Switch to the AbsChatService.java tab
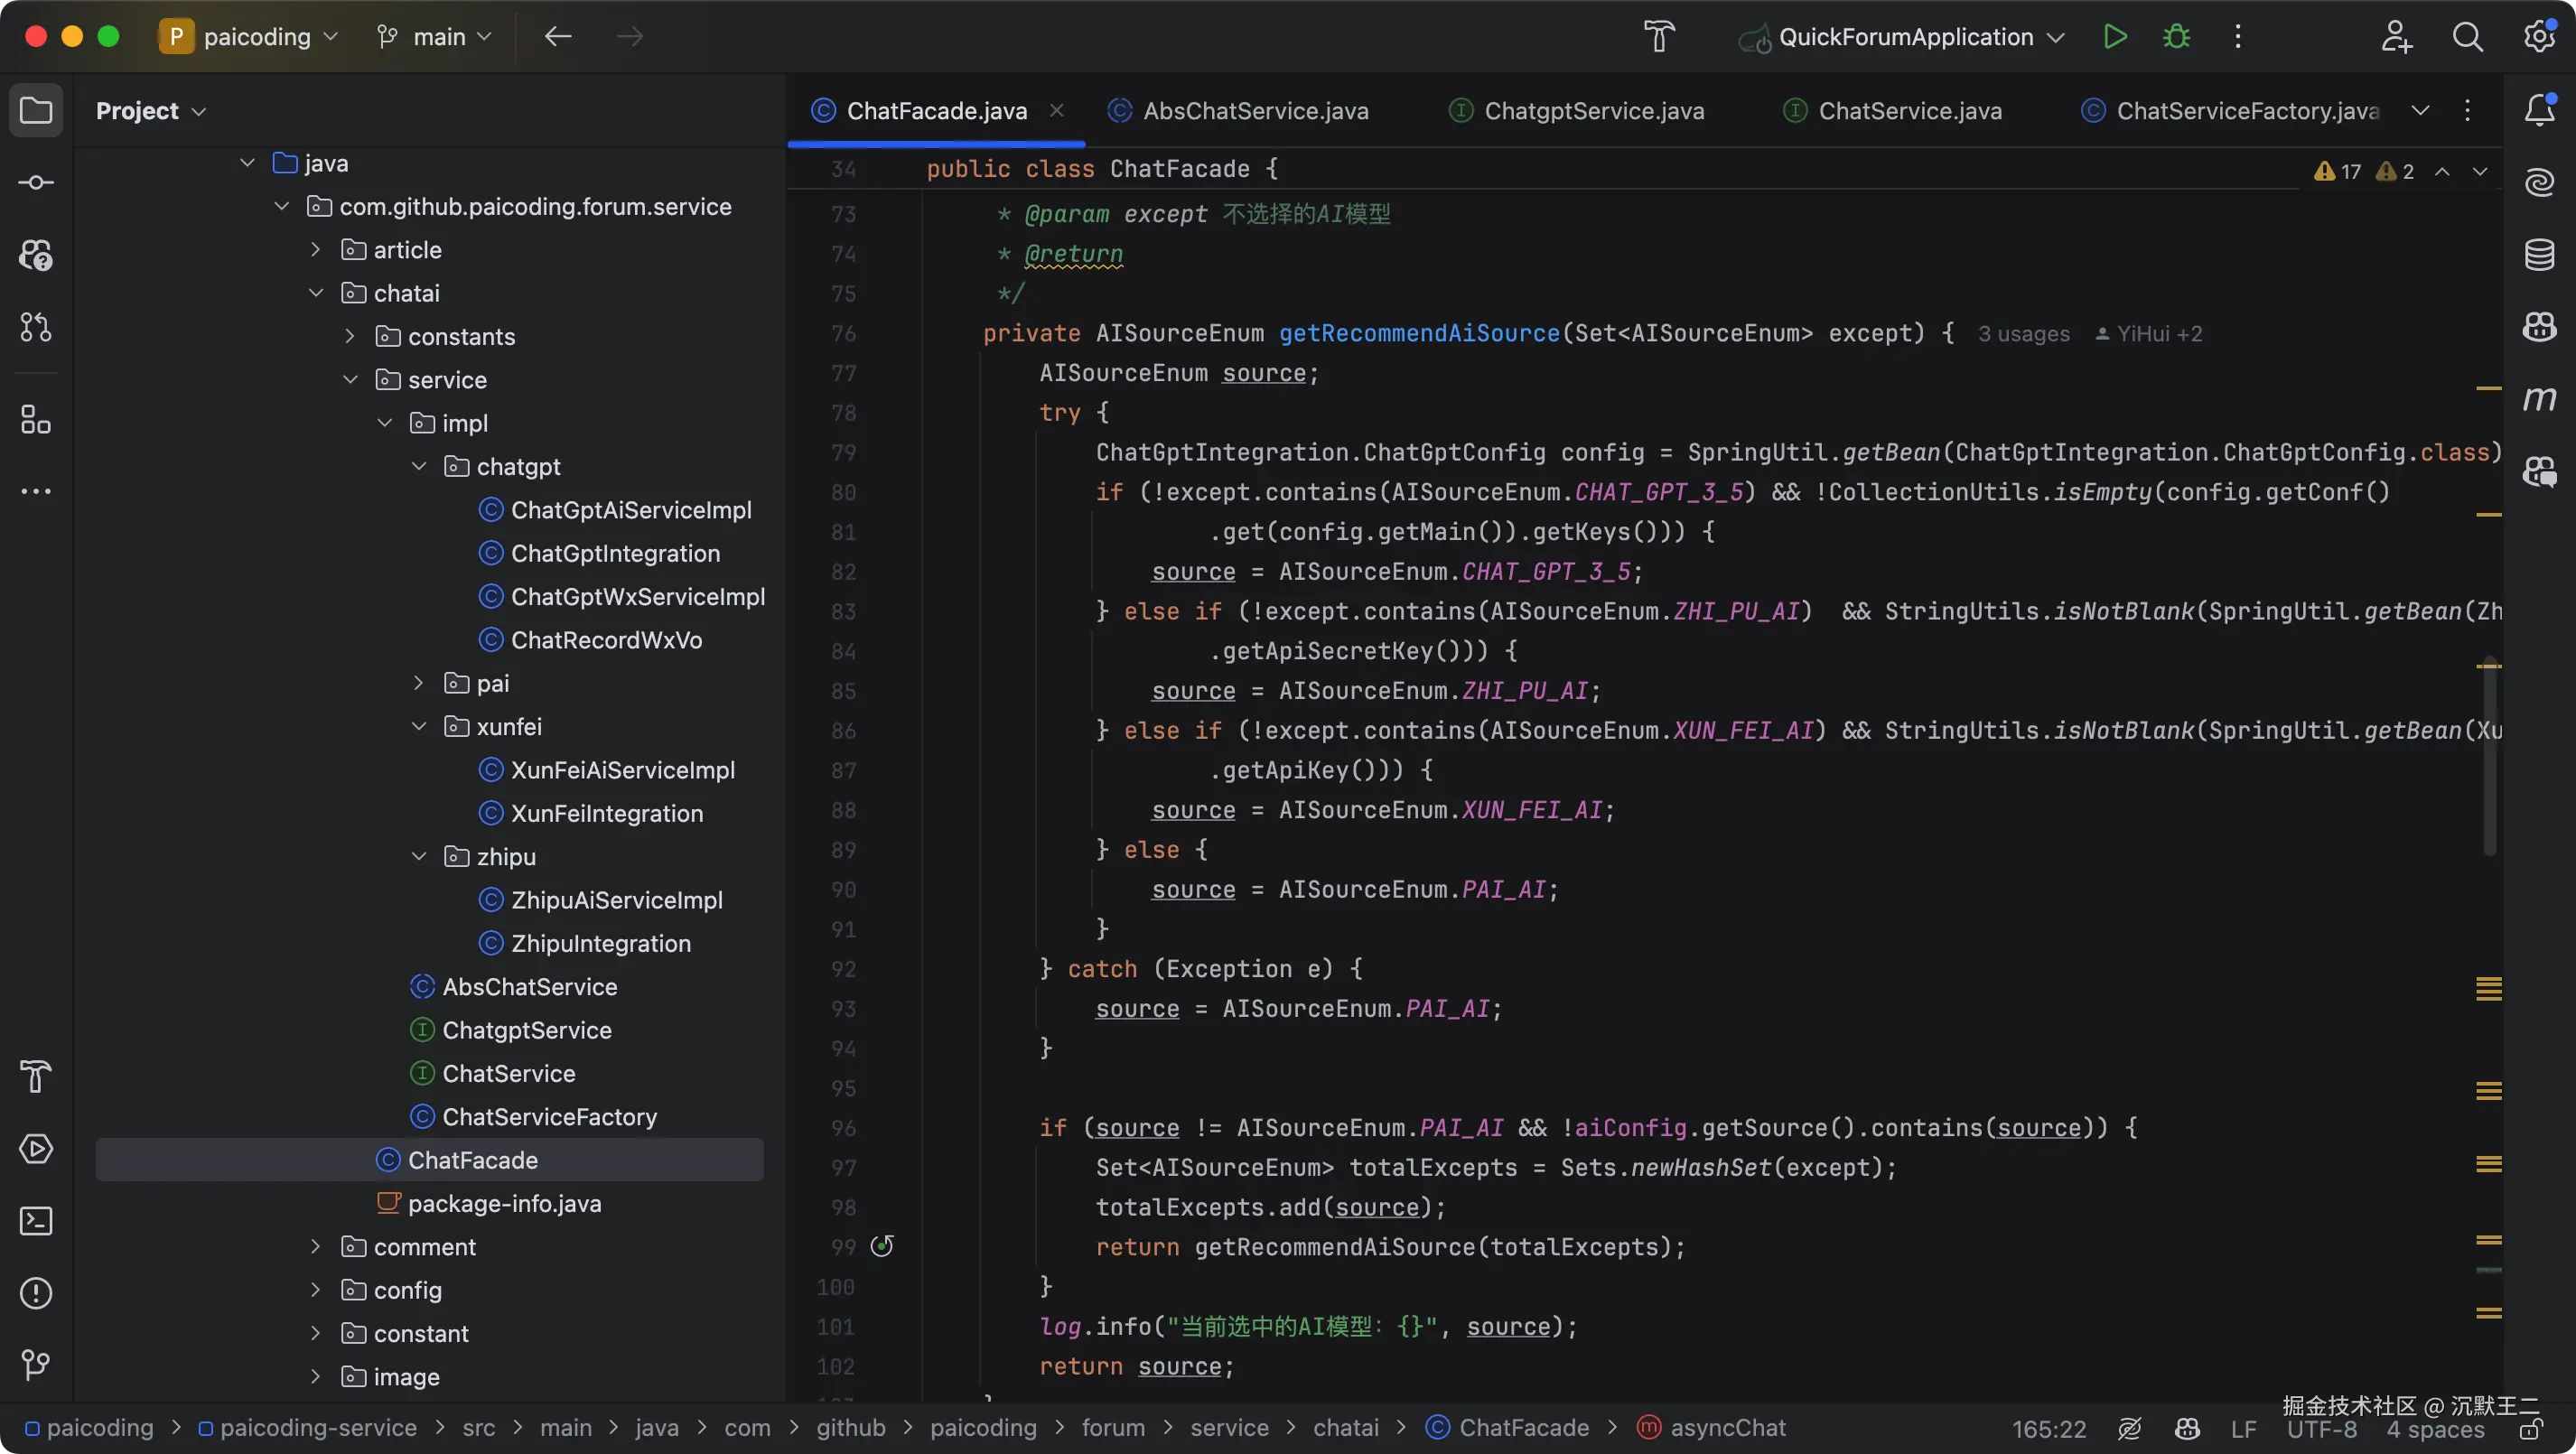 pyautogui.click(x=1240, y=110)
